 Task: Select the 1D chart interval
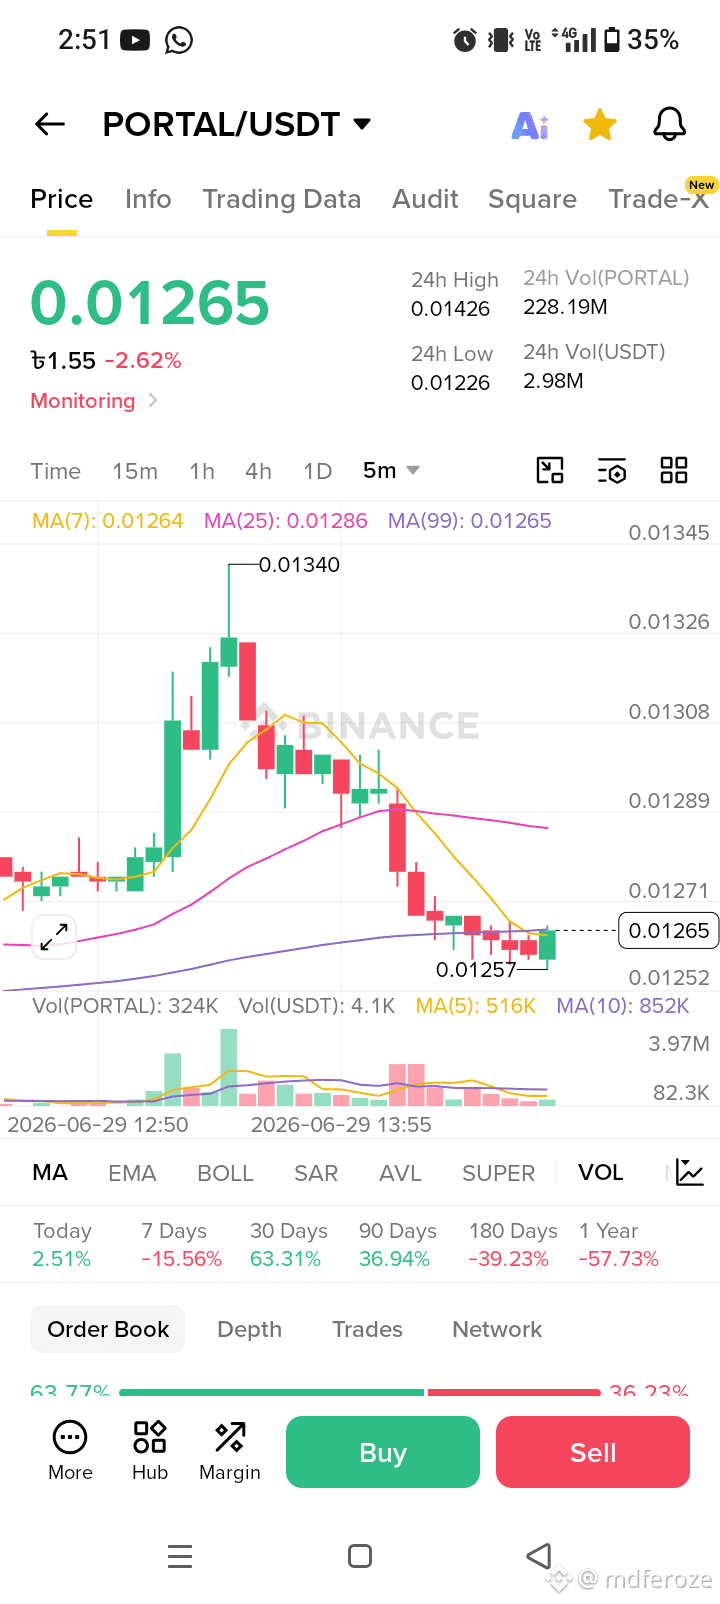pyautogui.click(x=317, y=471)
